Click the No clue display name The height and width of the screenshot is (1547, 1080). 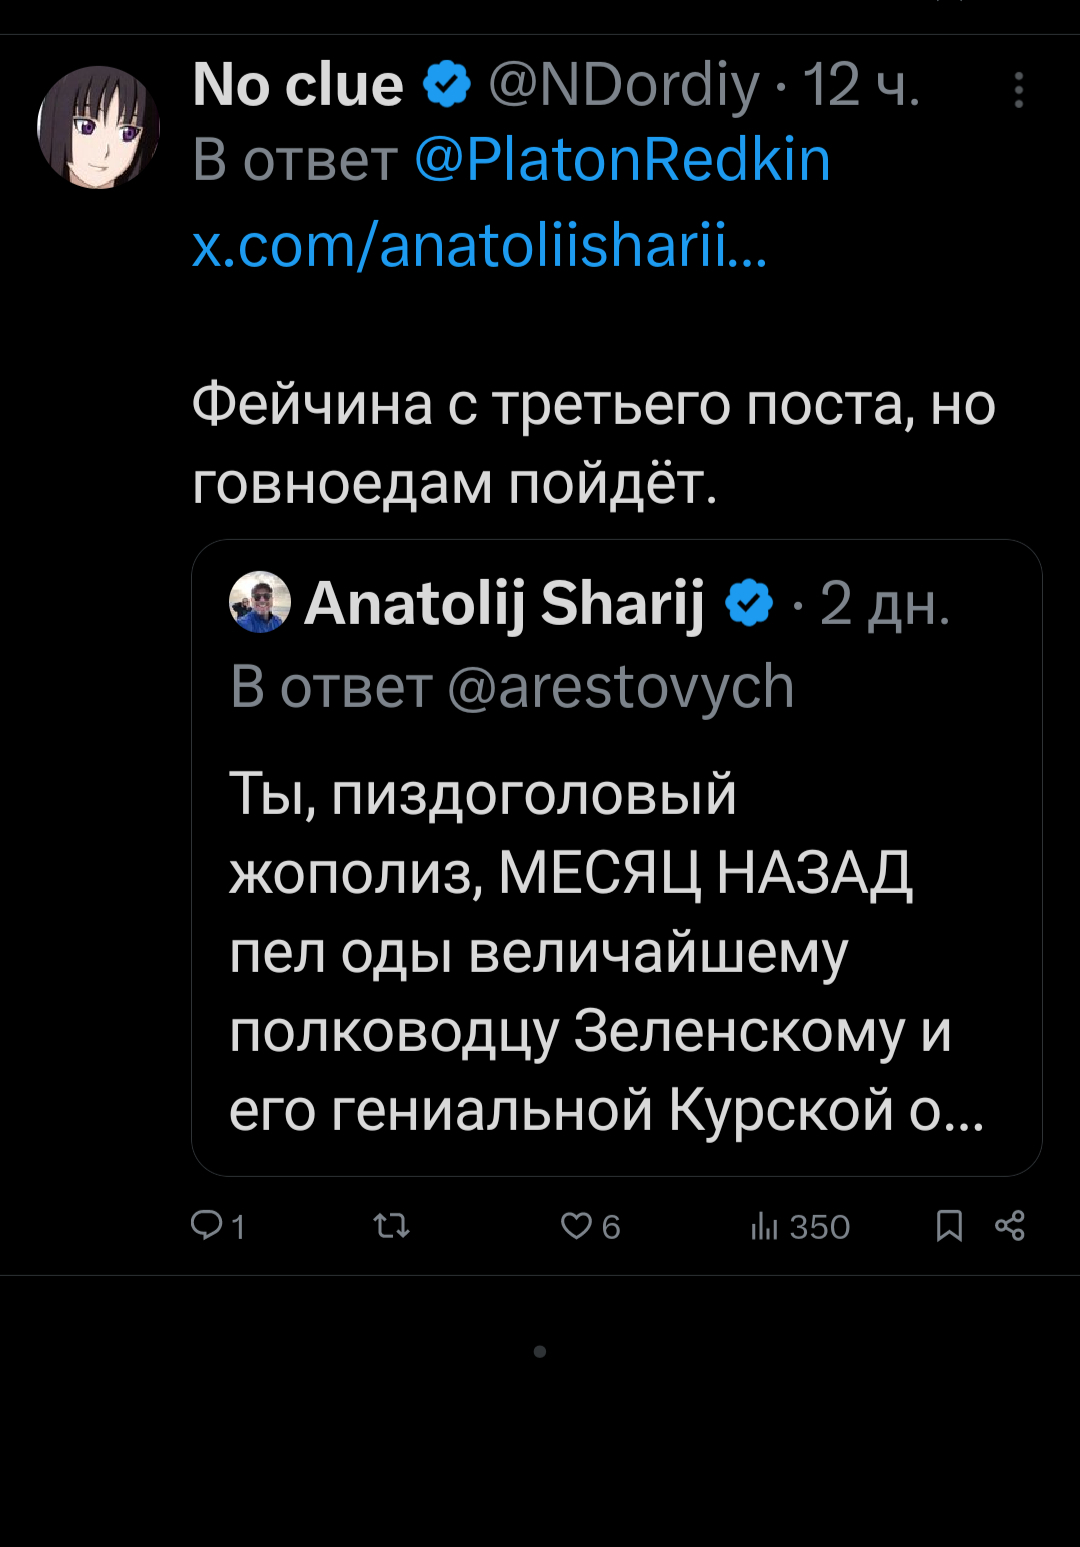point(298,85)
